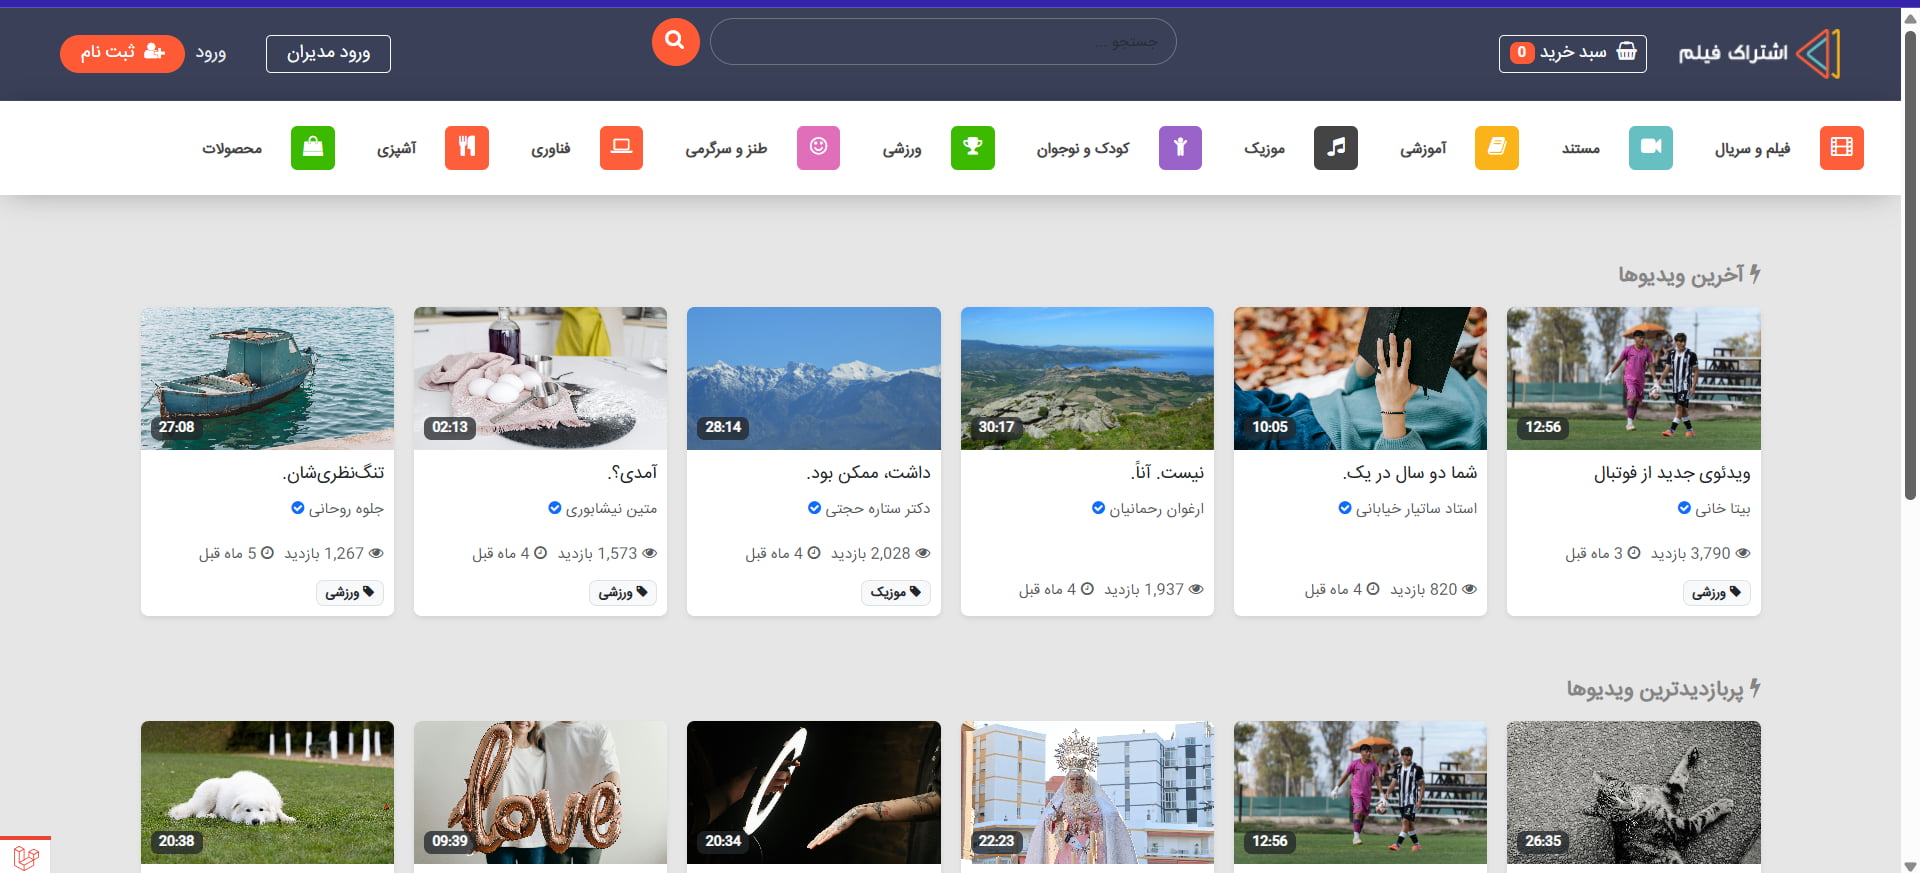Open the طنز و سرگرمی category
1920x873 pixels.
pyautogui.click(x=726, y=149)
